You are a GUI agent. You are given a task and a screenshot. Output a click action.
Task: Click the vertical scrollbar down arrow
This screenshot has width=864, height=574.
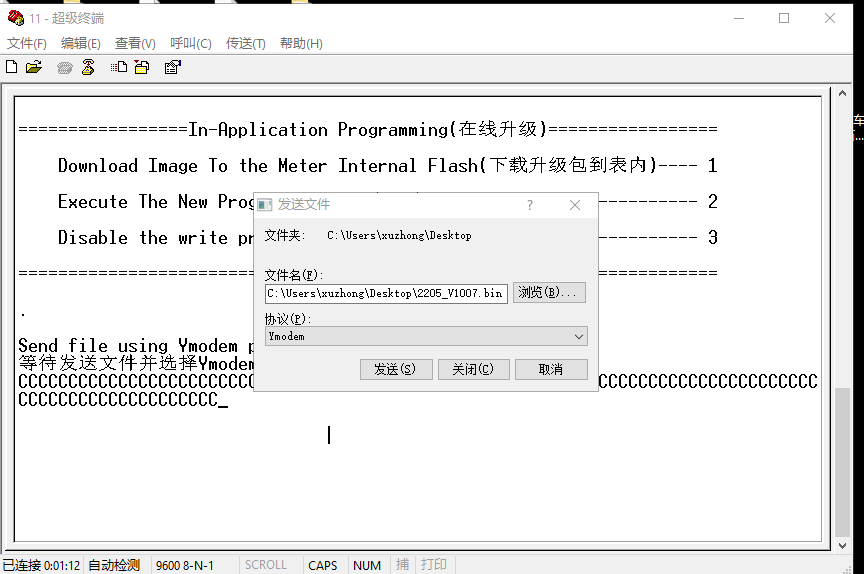(x=843, y=545)
